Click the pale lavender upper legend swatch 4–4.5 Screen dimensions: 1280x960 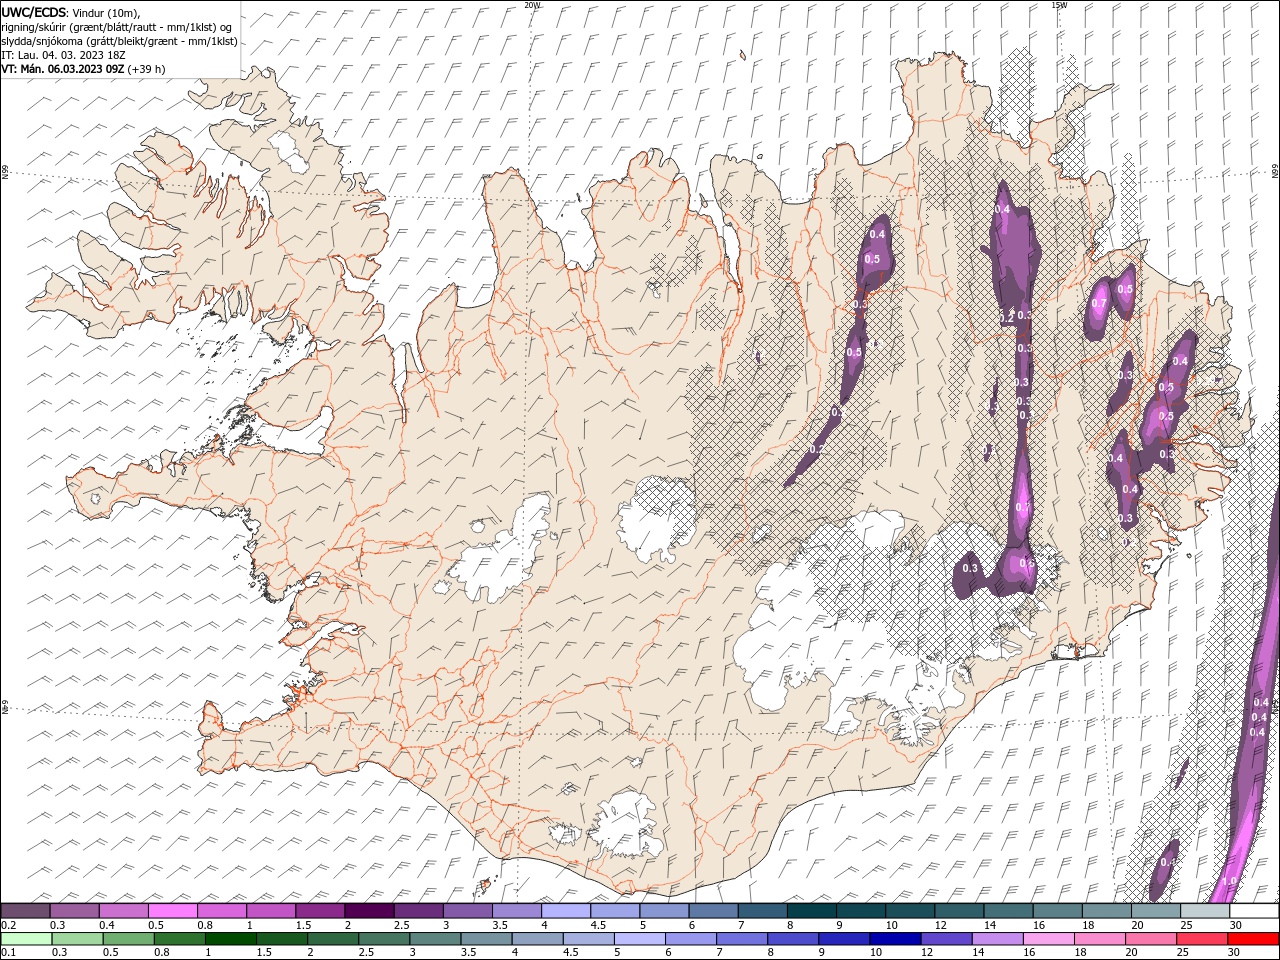point(566,911)
